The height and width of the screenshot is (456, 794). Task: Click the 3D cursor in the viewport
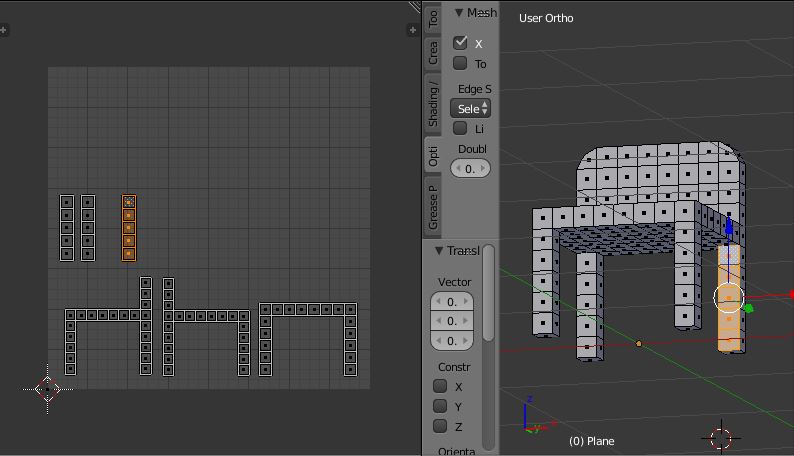721,438
